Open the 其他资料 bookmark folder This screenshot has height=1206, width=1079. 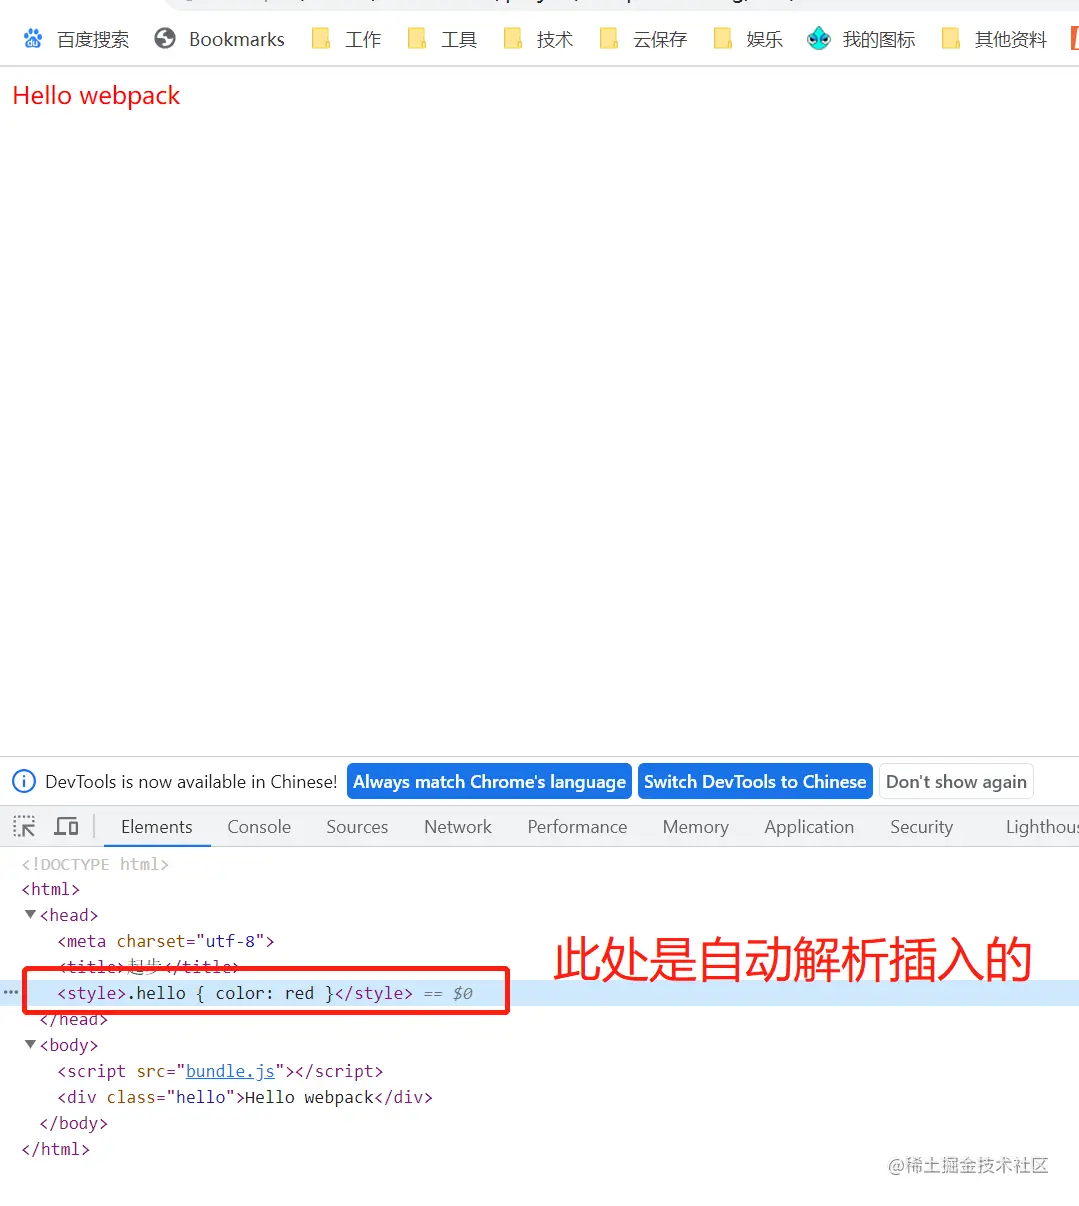point(994,39)
